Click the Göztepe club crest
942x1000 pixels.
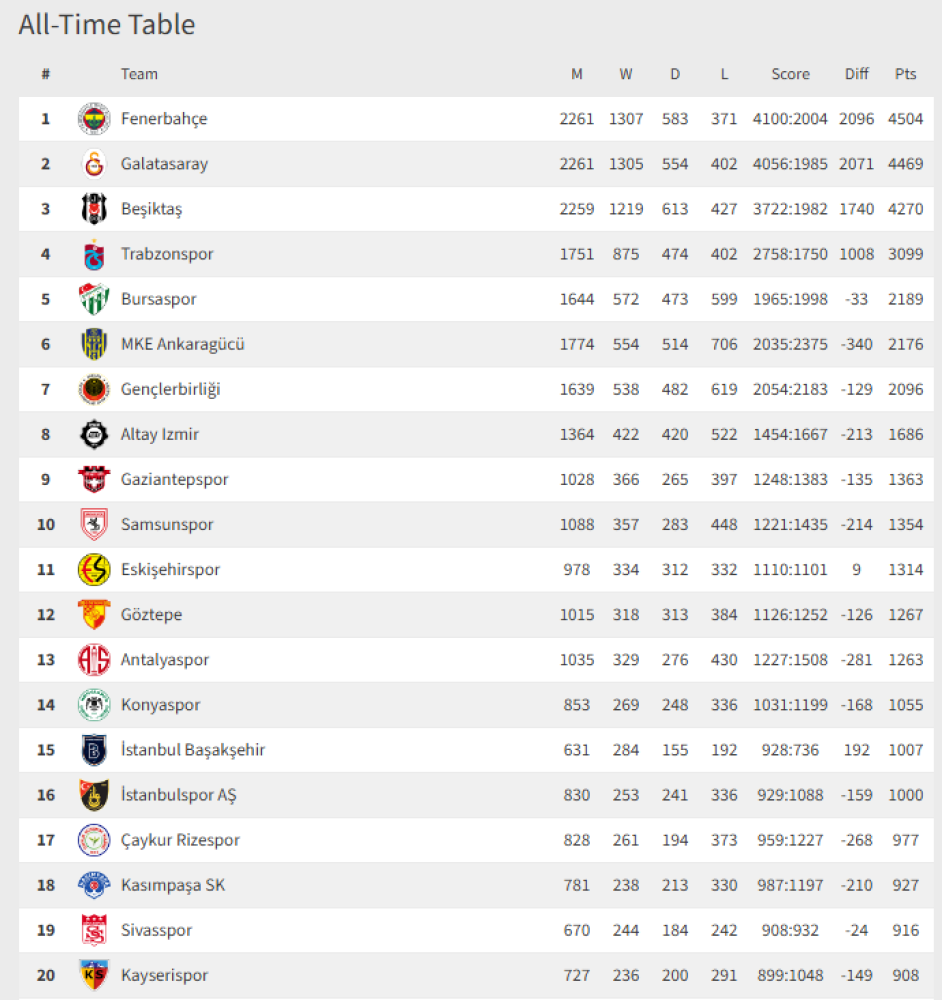(94, 615)
